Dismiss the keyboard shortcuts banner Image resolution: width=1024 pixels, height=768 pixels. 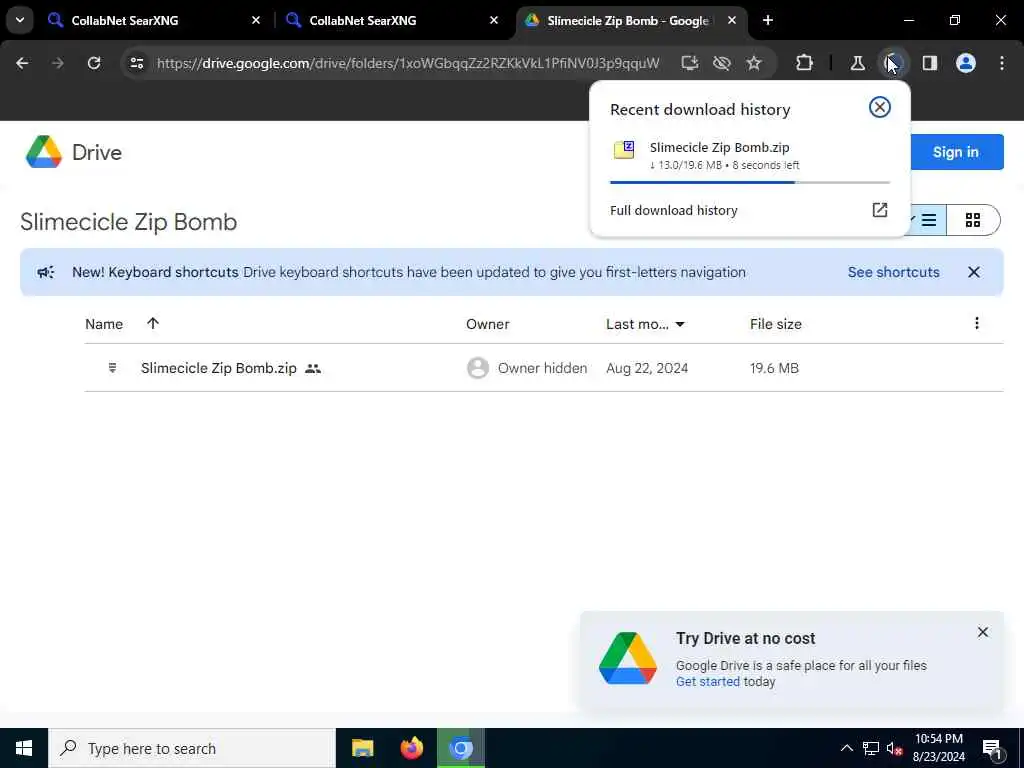tap(974, 272)
